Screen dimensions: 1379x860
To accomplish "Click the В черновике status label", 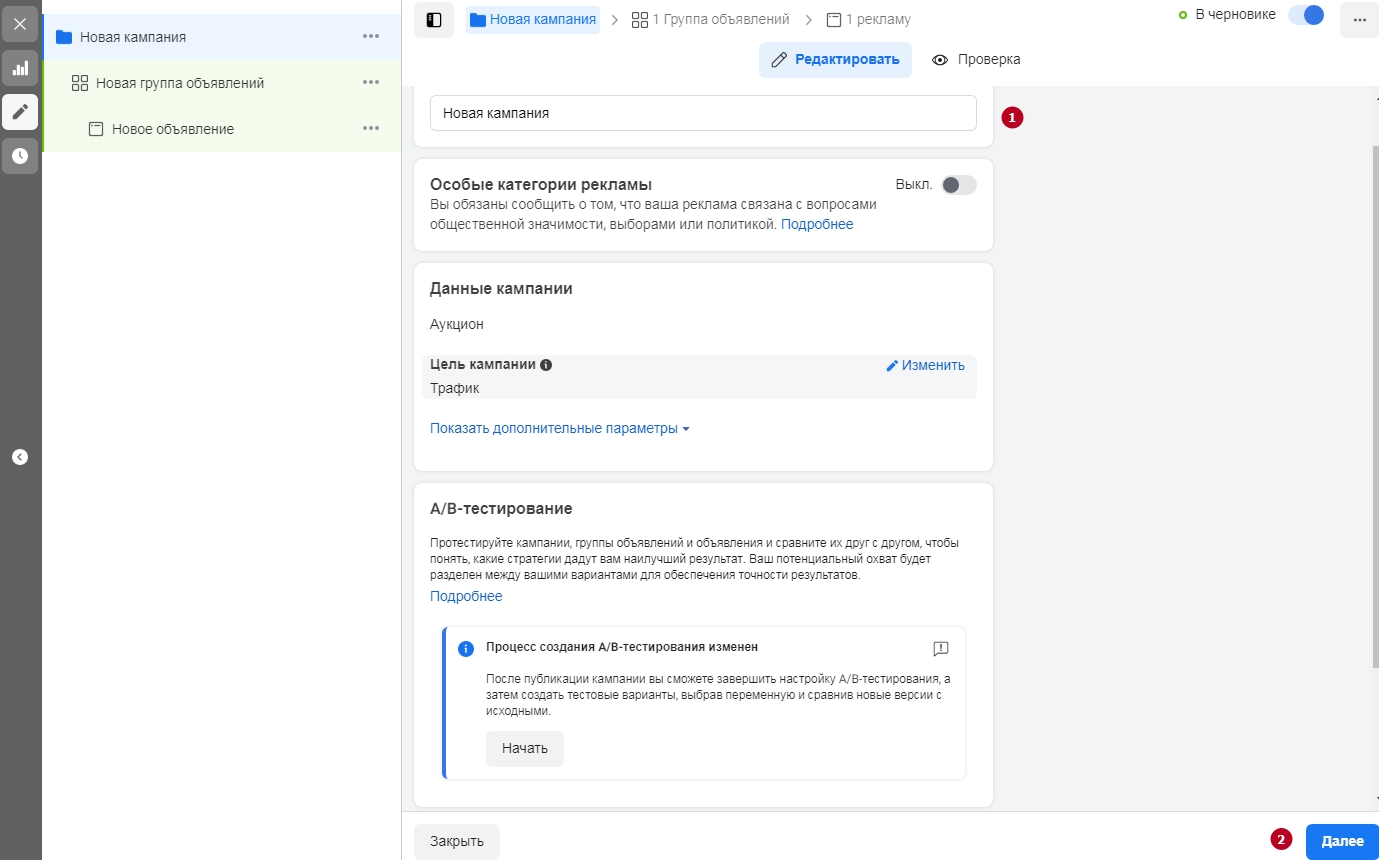I will tap(1235, 15).
